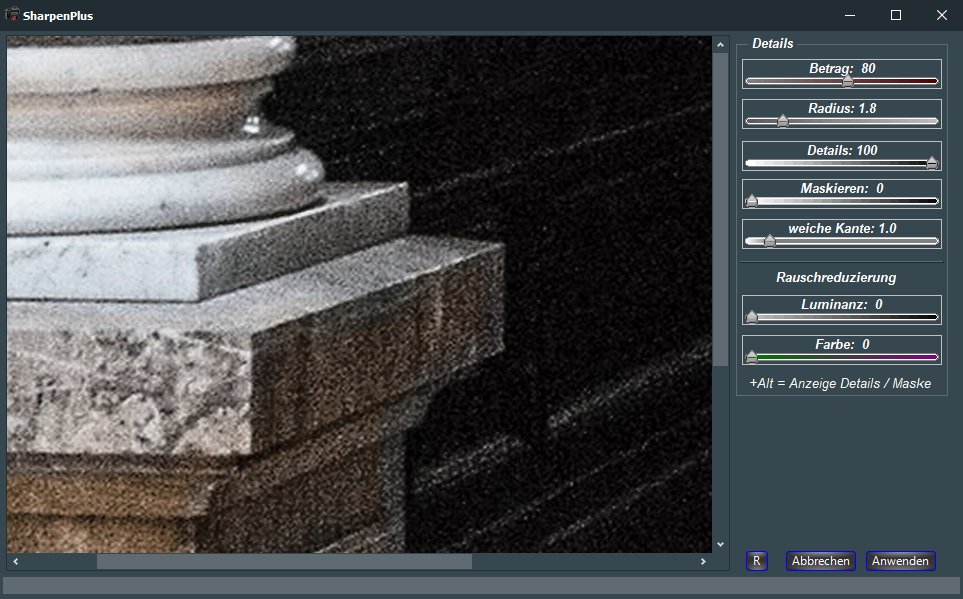Minimize the SharpenPlus window
This screenshot has height=599, width=963.
coord(850,15)
